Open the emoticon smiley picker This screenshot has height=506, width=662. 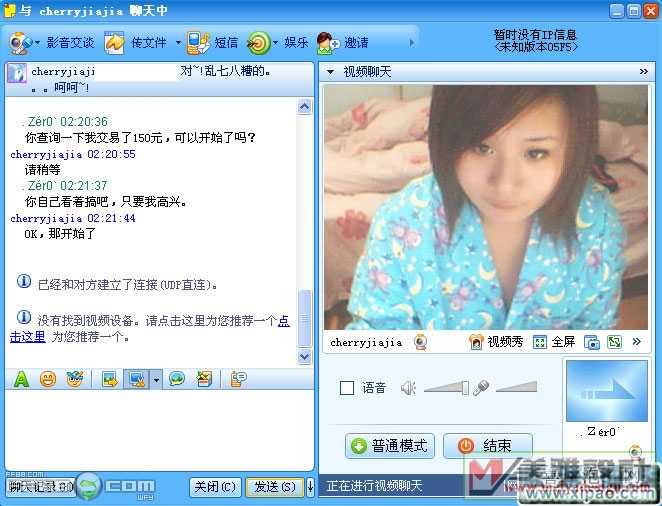48,379
